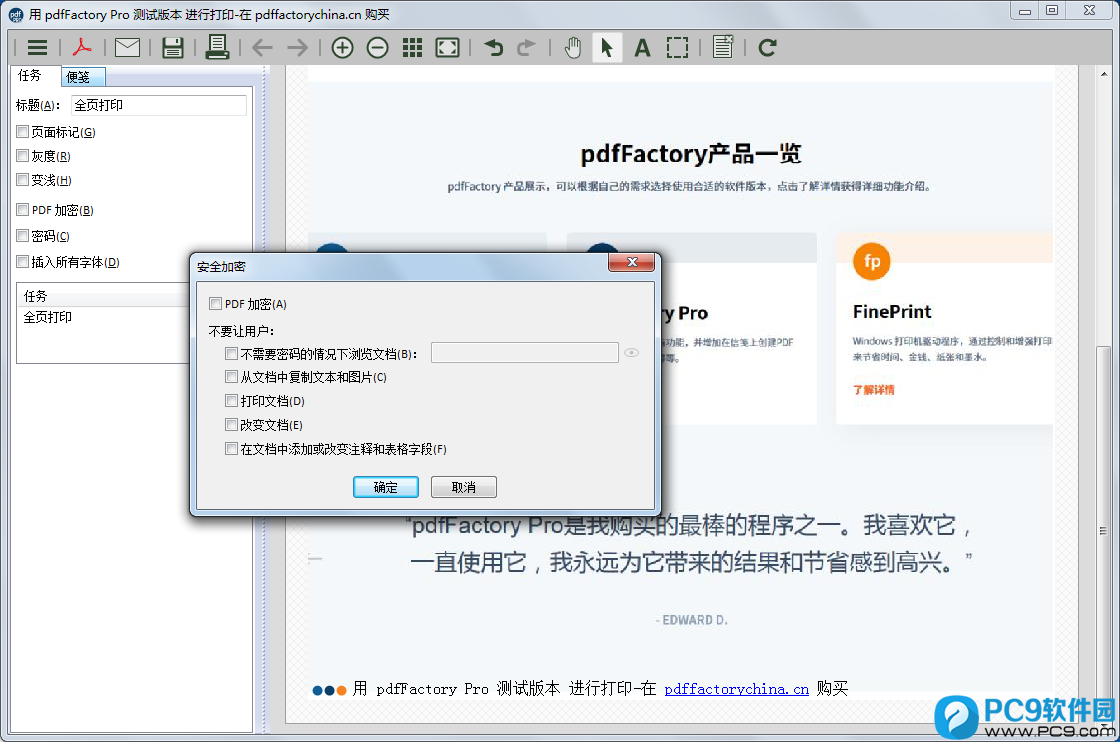This screenshot has width=1120, height=742.
Task: Fit page to window icon
Action: click(447, 48)
